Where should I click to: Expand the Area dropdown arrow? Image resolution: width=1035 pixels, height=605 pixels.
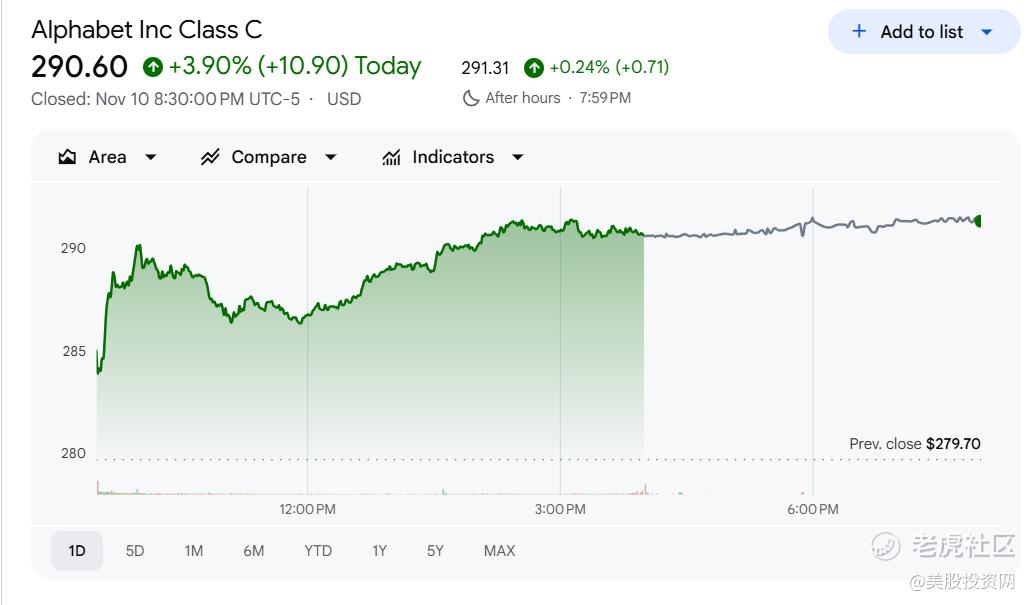click(151, 157)
